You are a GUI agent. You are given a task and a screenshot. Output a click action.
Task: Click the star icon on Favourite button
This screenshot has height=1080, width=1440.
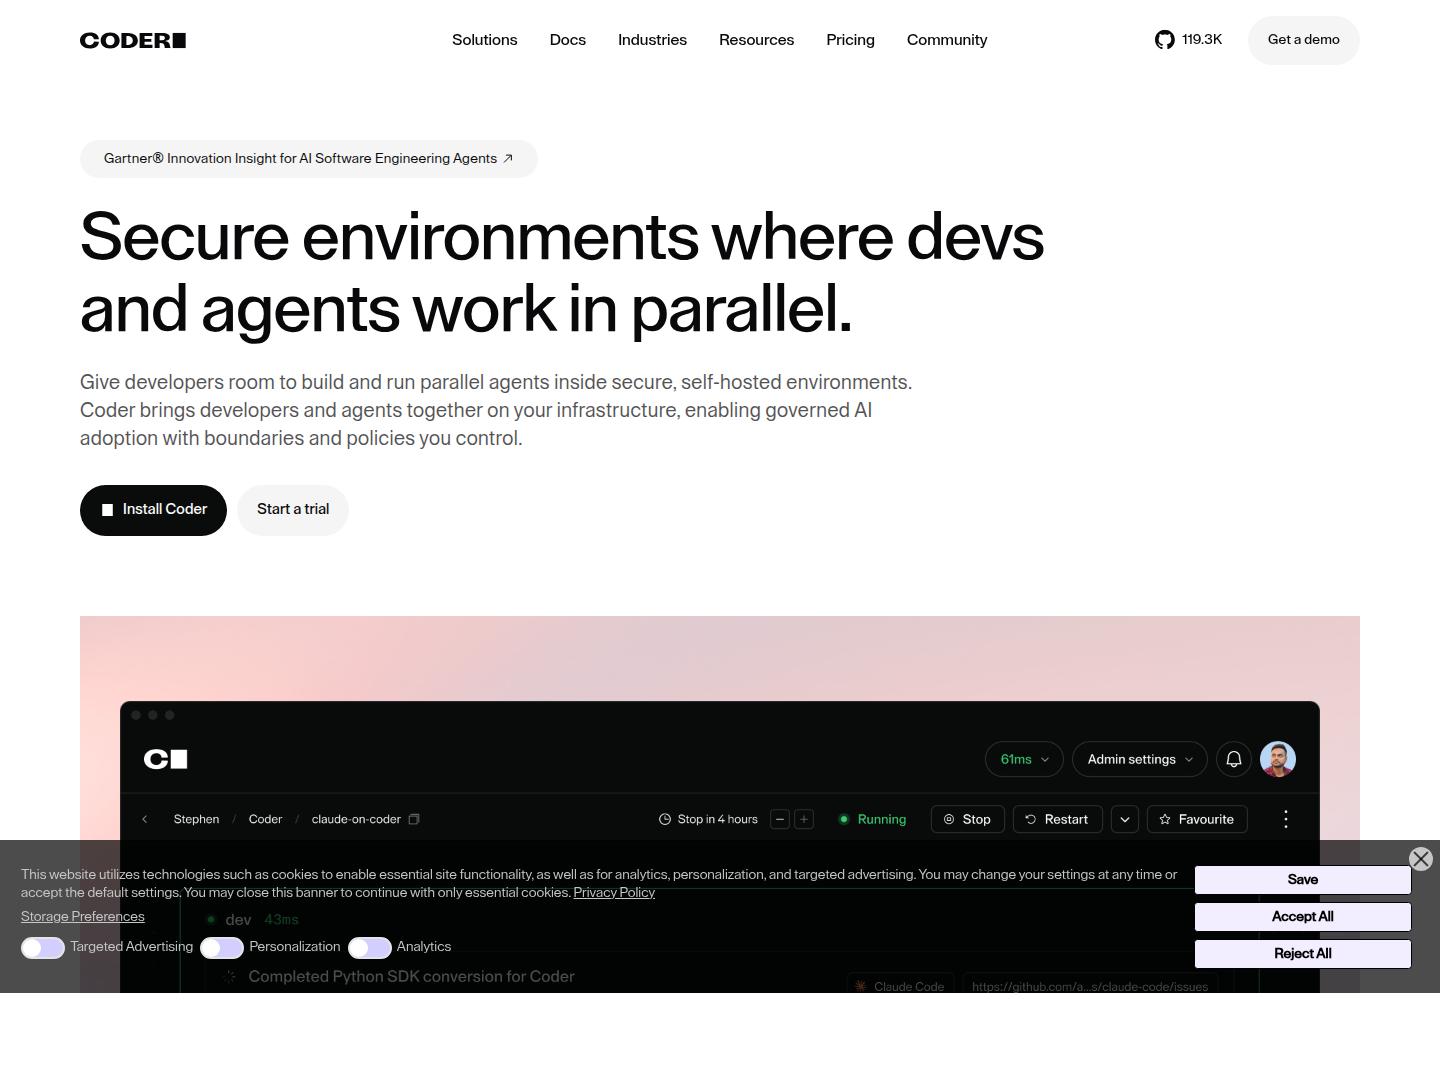pyautogui.click(x=1165, y=819)
